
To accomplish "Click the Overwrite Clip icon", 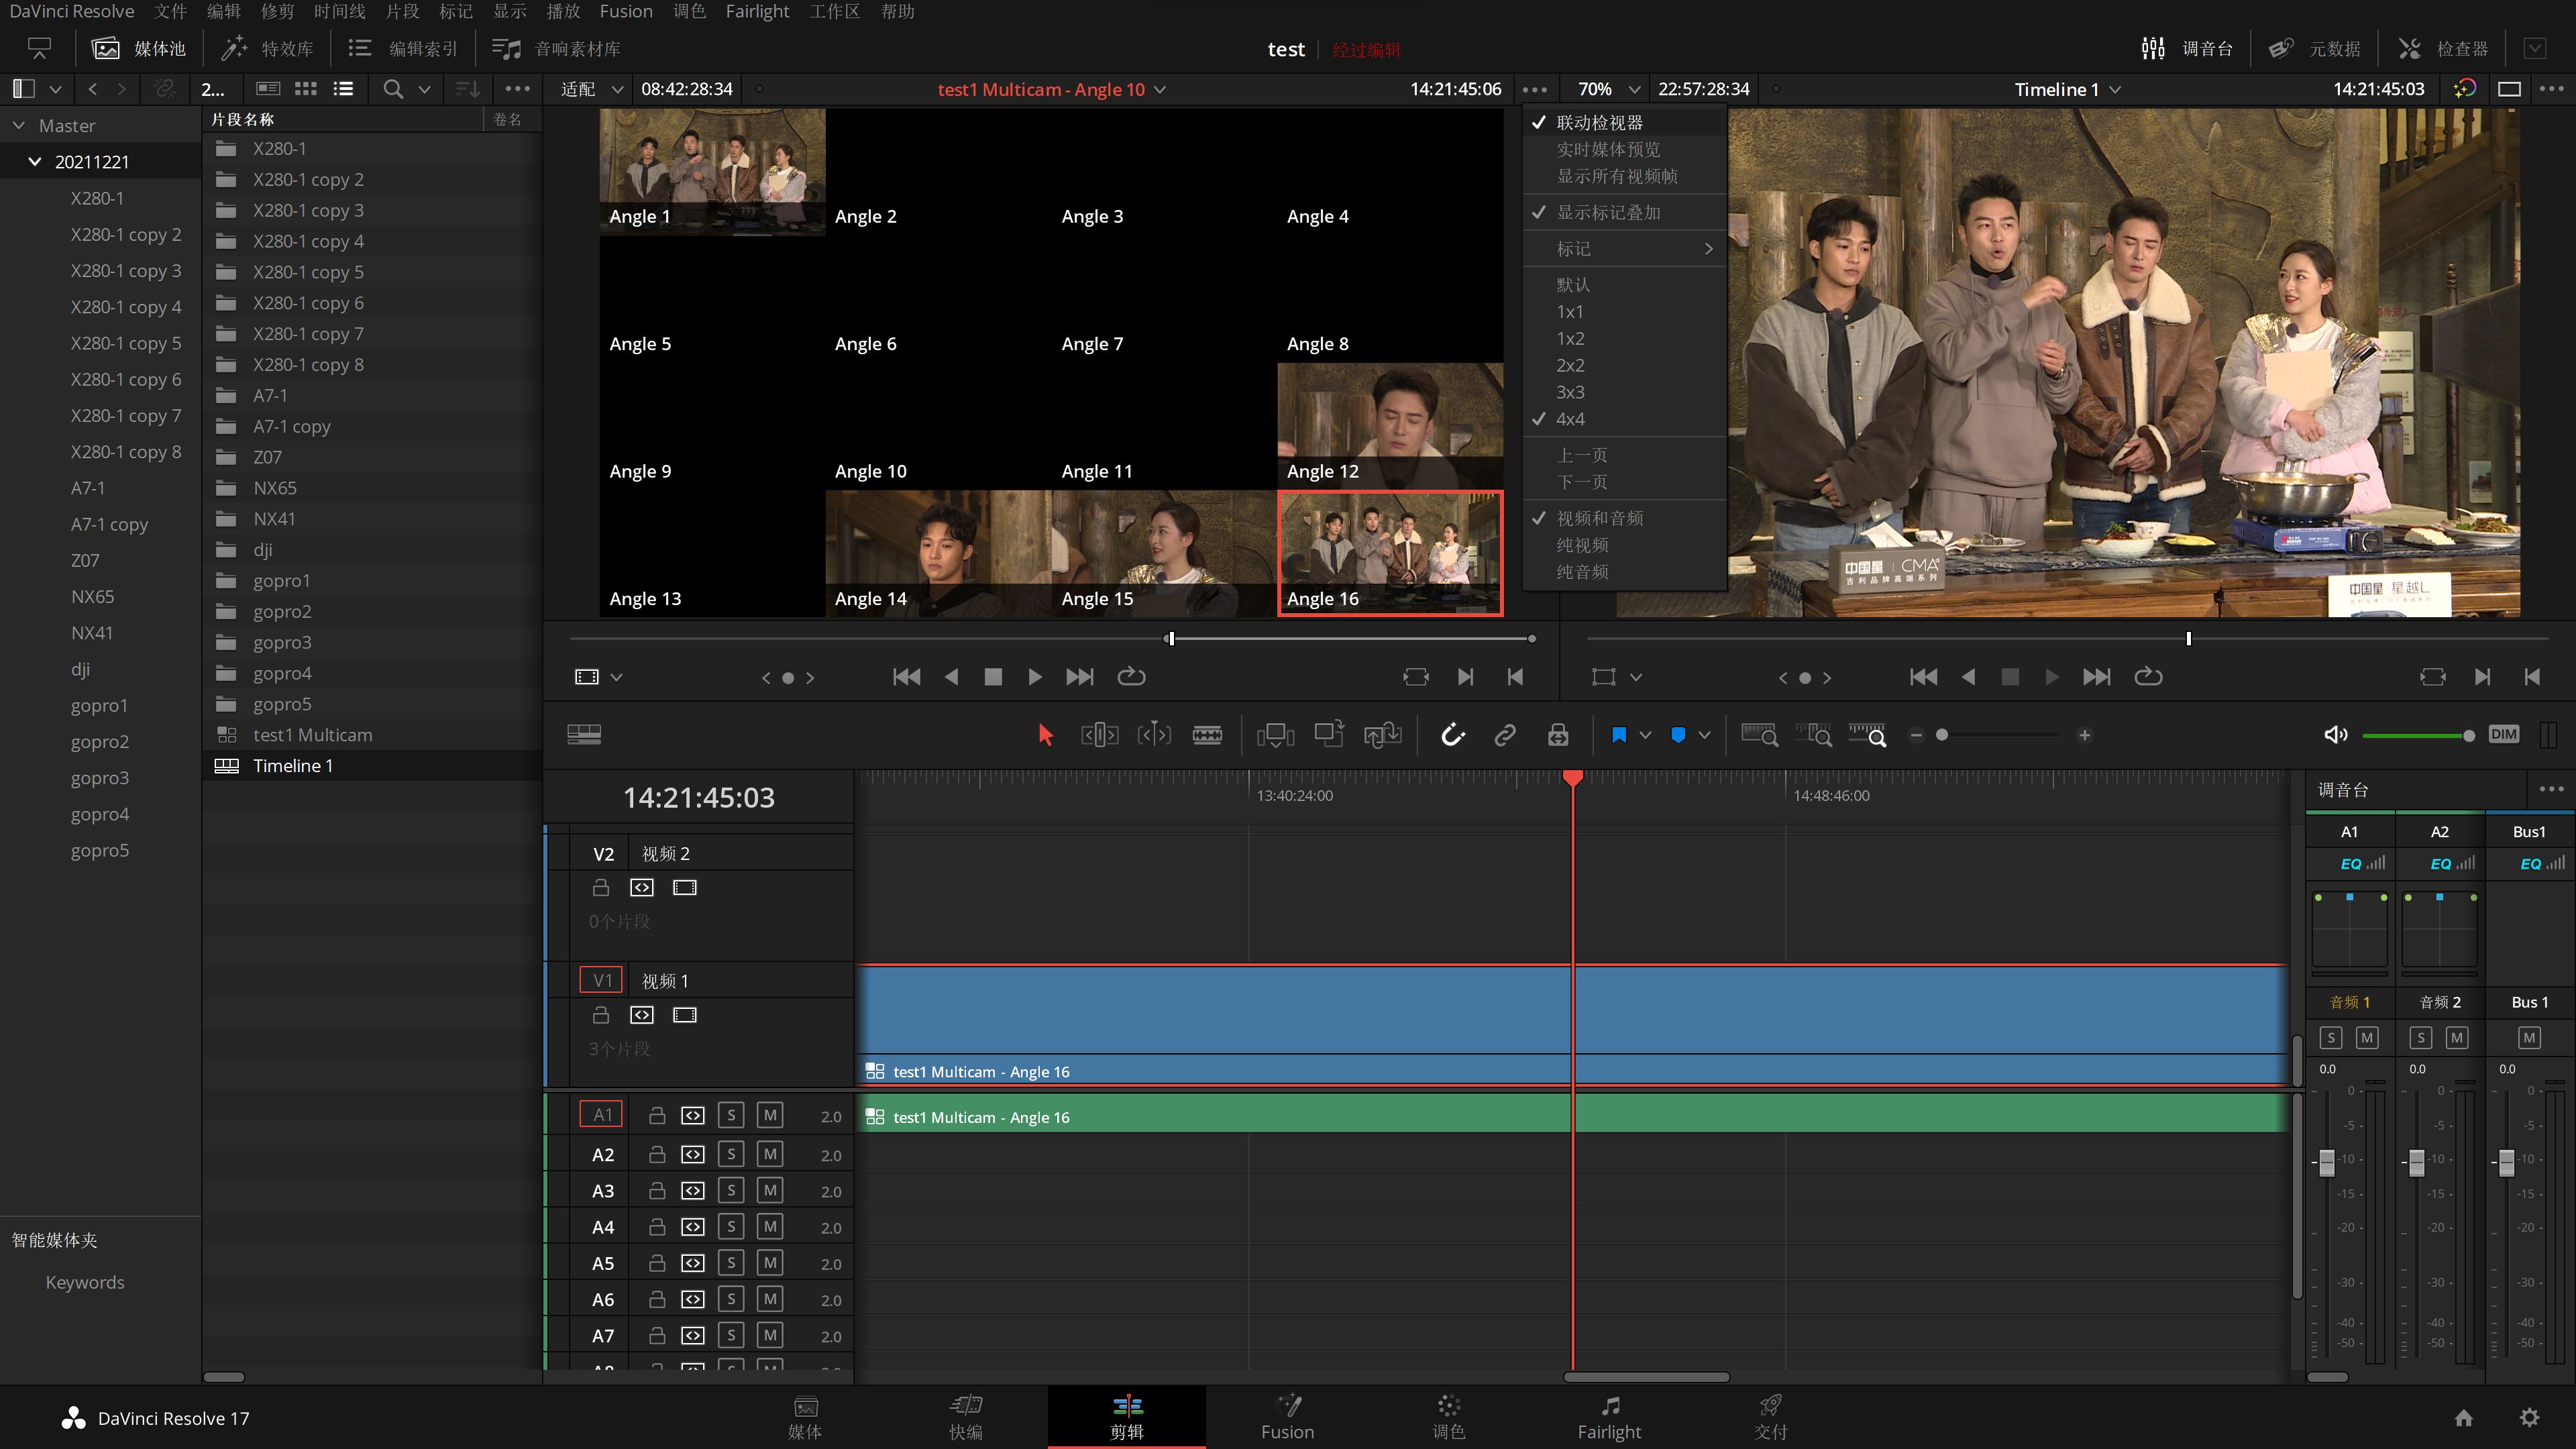I will tap(1329, 735).
